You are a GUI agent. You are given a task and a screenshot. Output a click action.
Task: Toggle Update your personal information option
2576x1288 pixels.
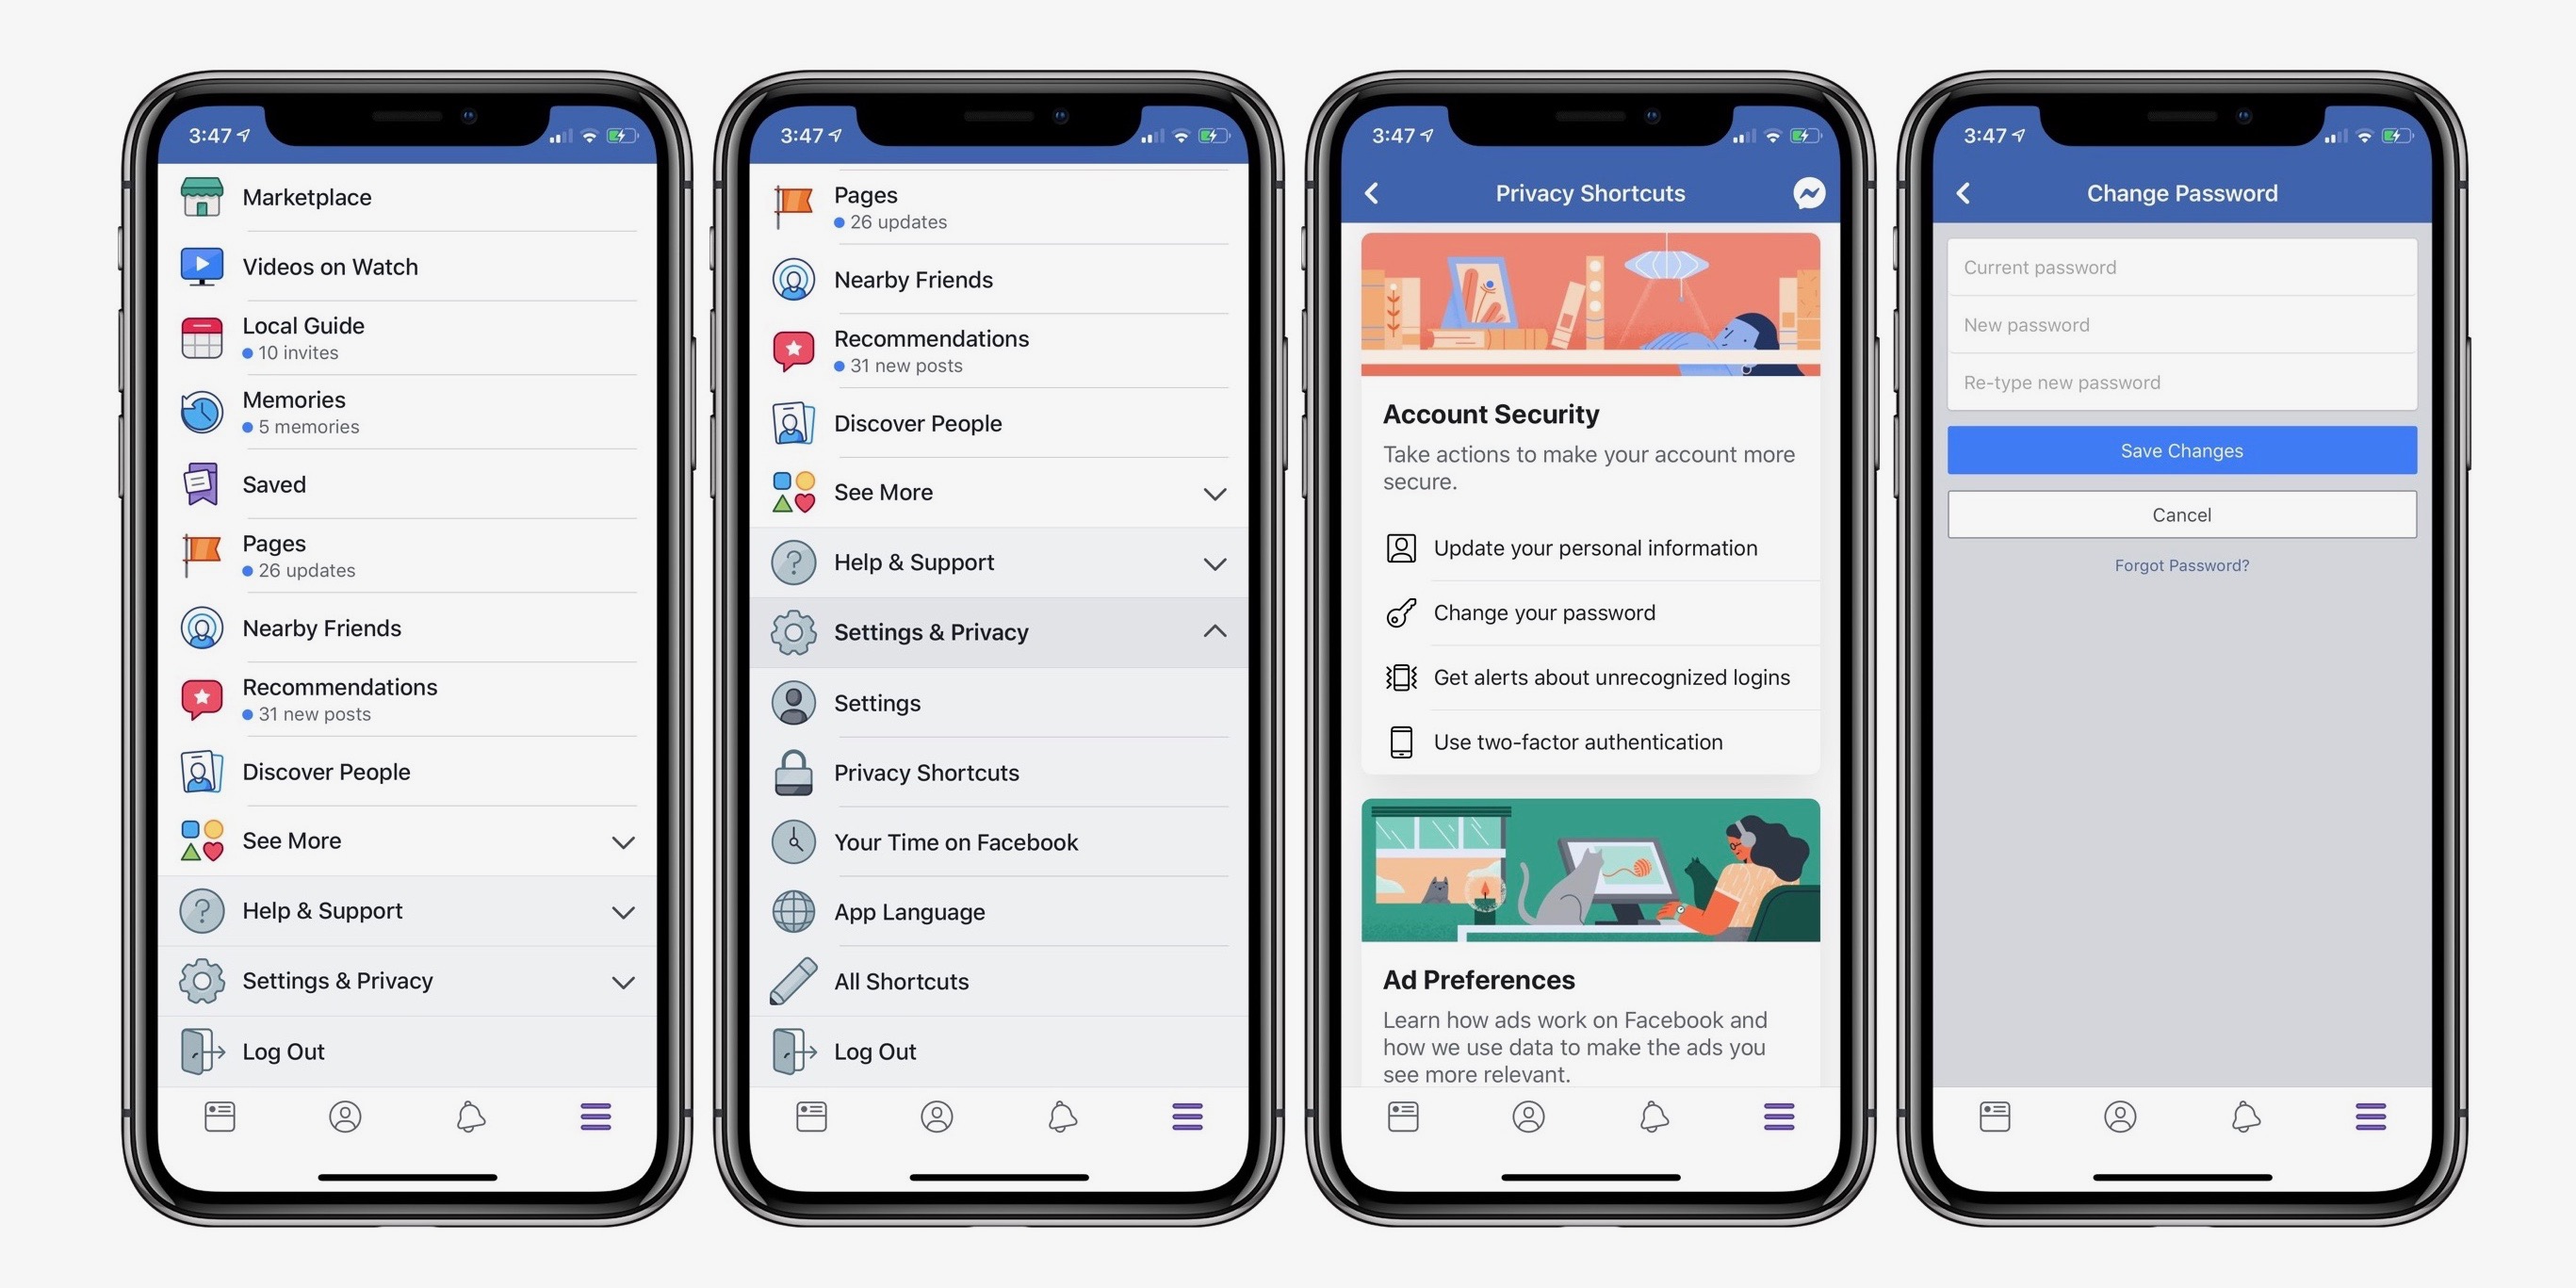[x=1589, y=547]
